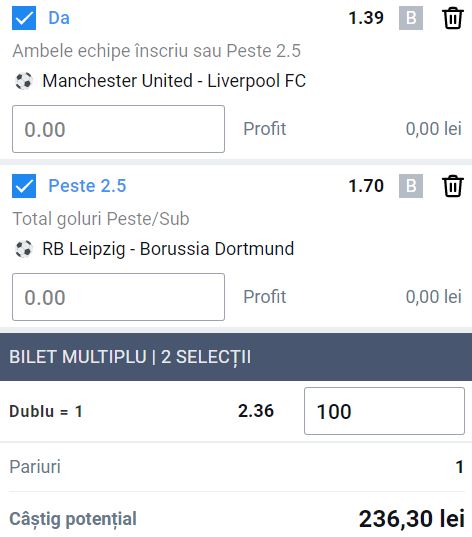Open the Da selection label

click(59, 18)
